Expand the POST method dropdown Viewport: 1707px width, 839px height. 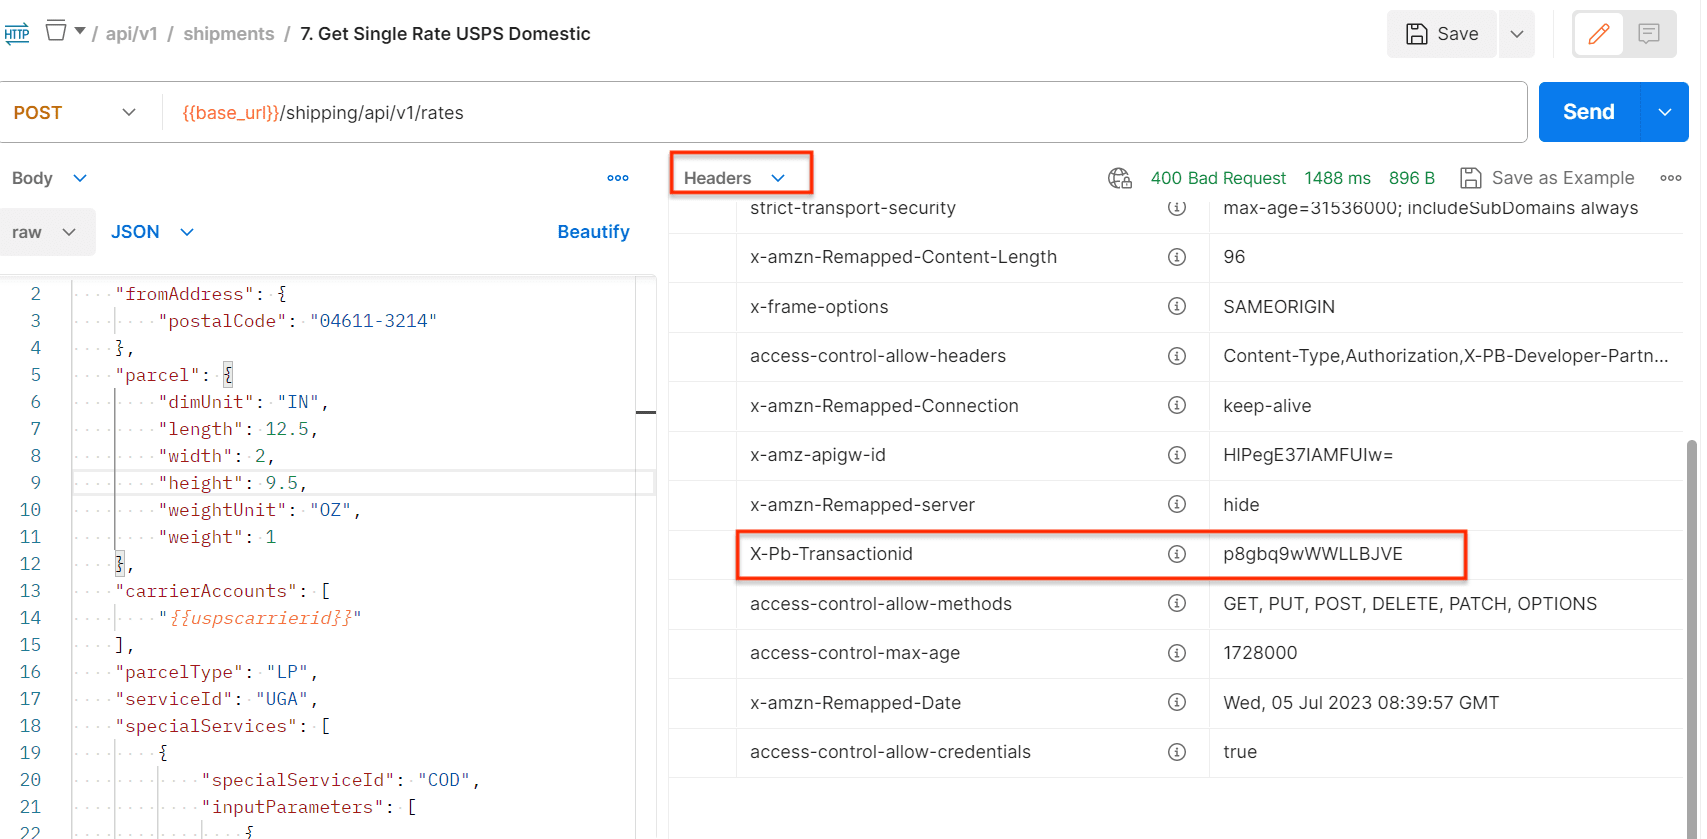[x=128, y=113]
